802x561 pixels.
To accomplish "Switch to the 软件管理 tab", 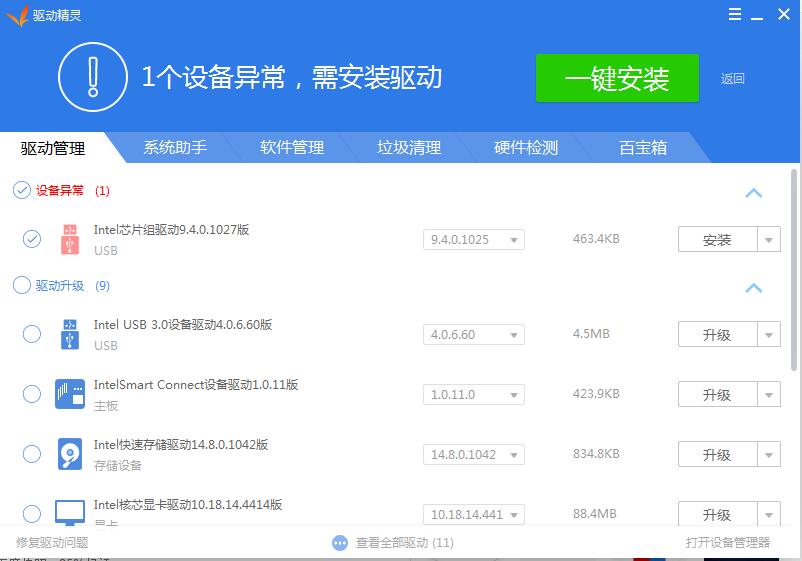I will 292,148.
